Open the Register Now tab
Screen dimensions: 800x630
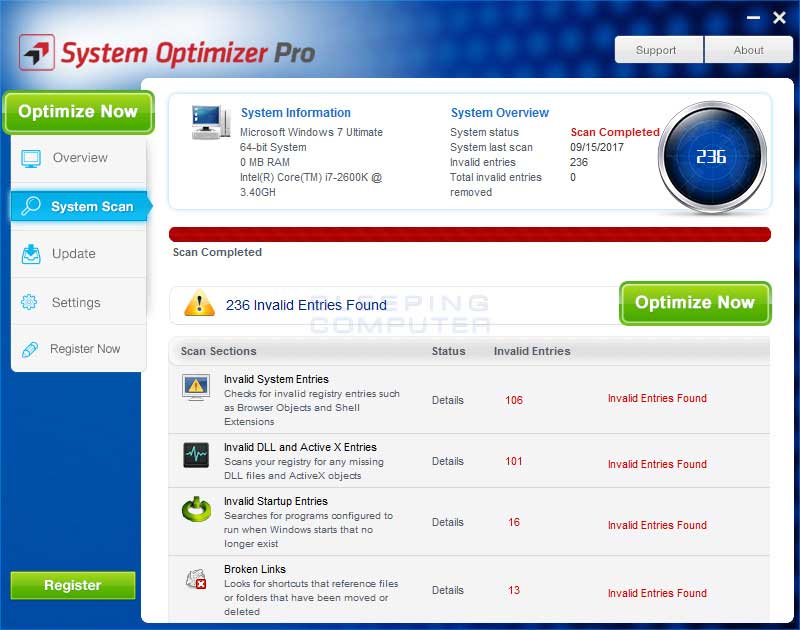[79, 349]
